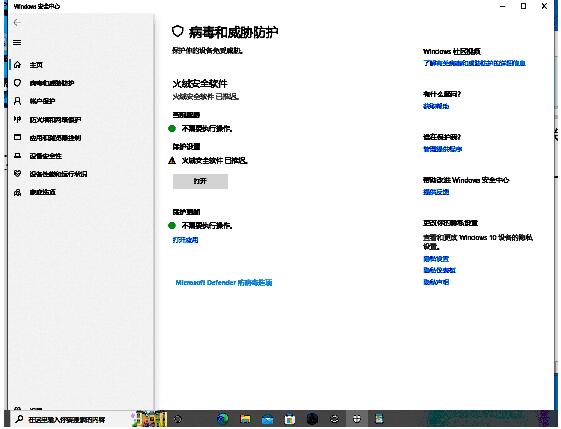Click the 有什么疑问? heading
Image resolution: width=561 pixels, height=429 pixels.
(x=442, y=94)
